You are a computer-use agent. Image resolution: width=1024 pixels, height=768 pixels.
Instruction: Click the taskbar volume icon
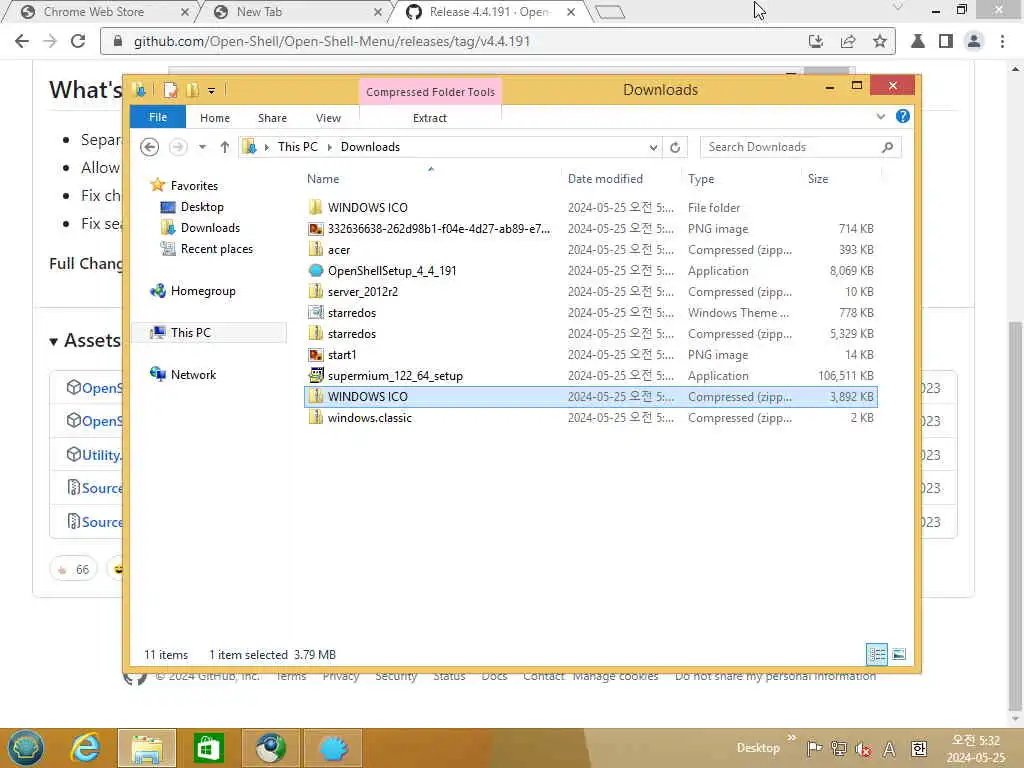coord(863,748)
